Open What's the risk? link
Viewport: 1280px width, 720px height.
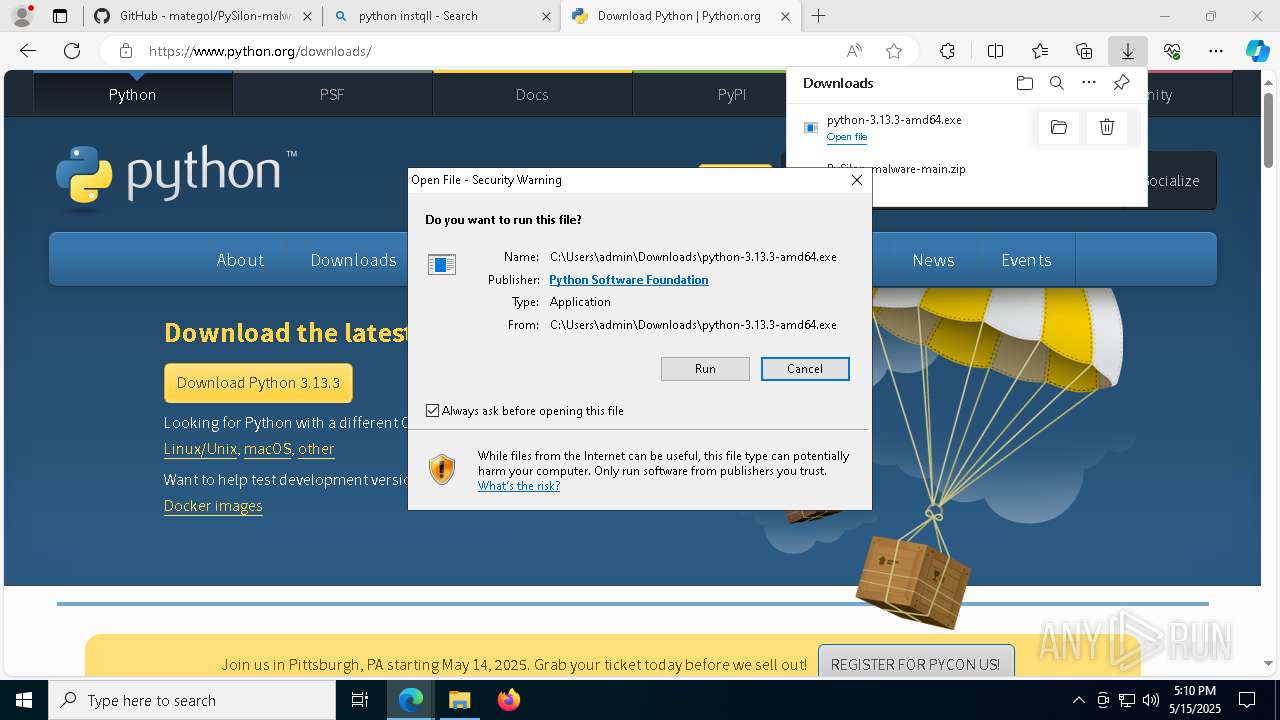pos(519,486)
